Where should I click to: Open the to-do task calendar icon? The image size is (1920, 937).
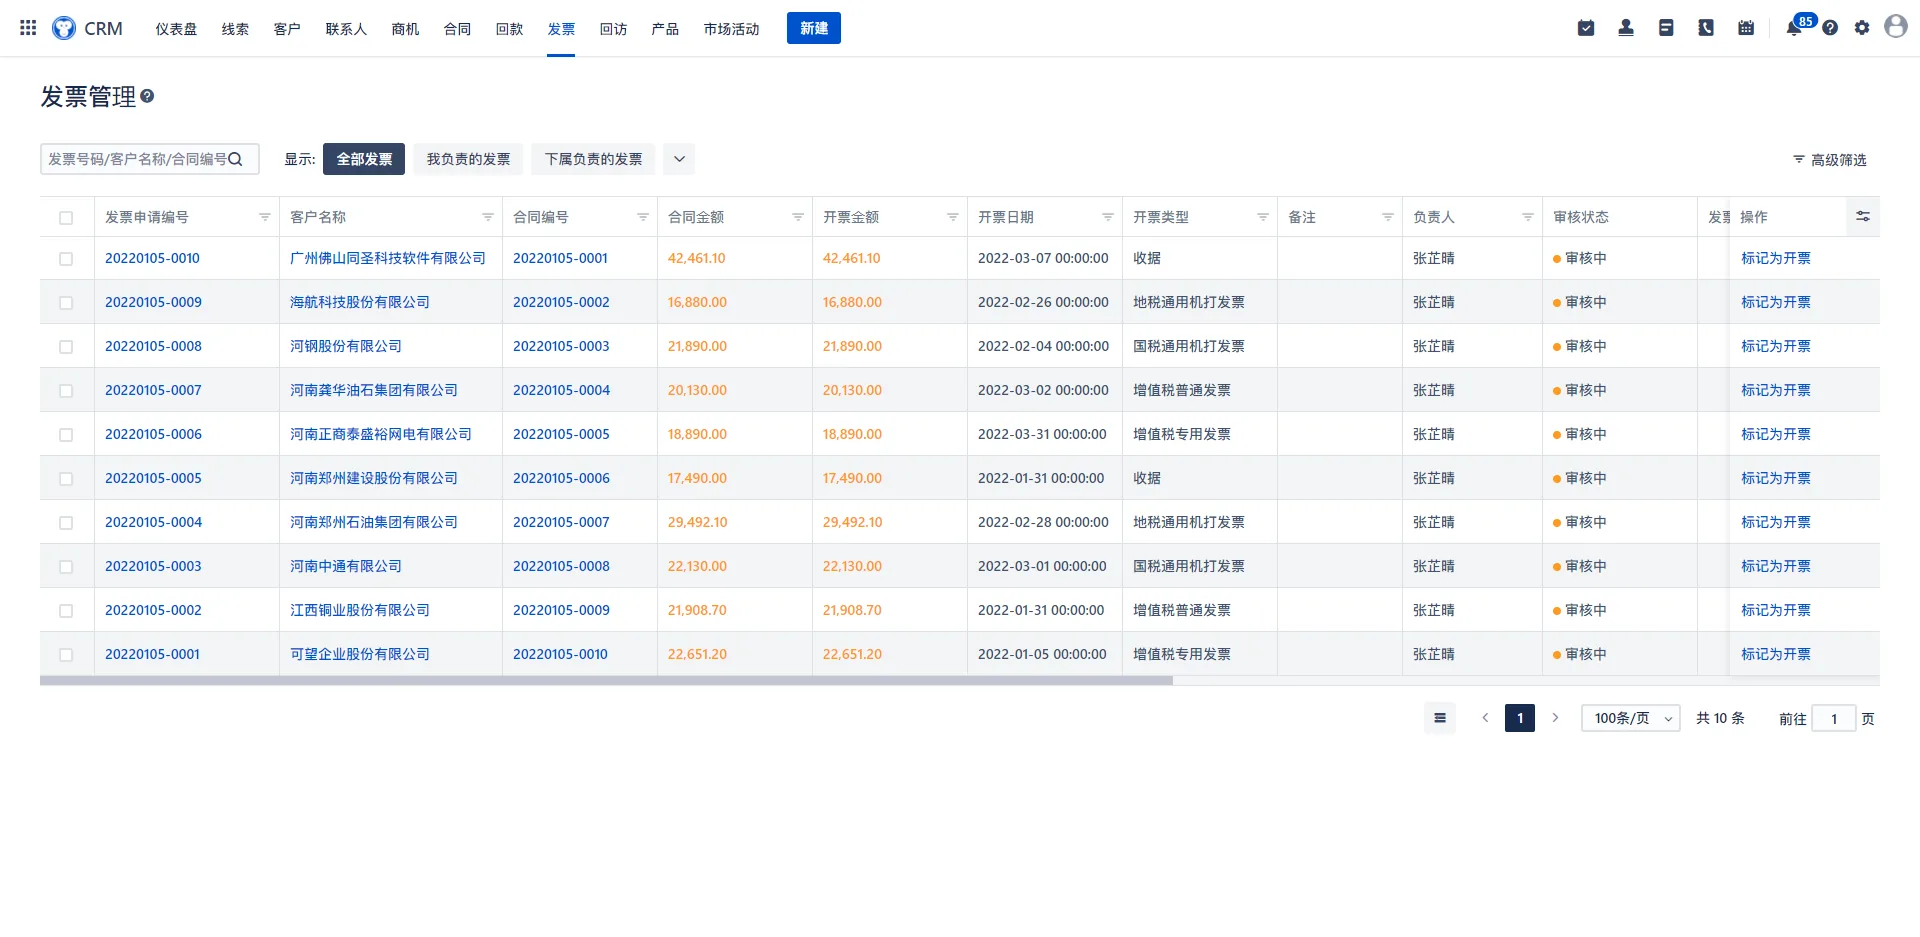1586,28
